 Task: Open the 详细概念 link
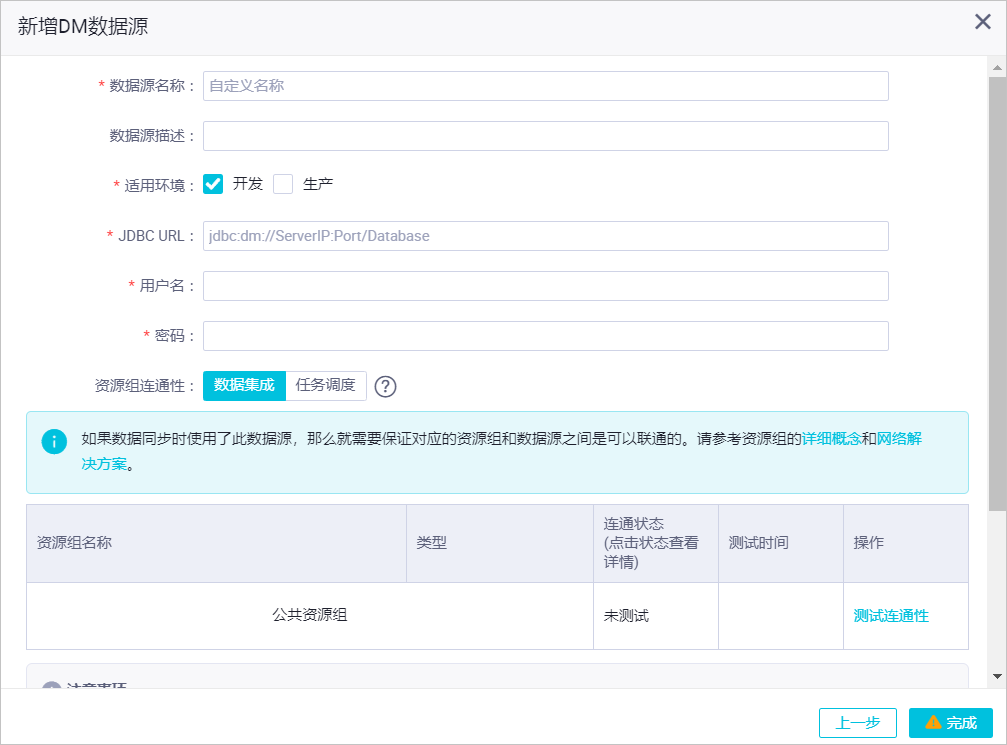pyautogui.click(x=831, y=439)
